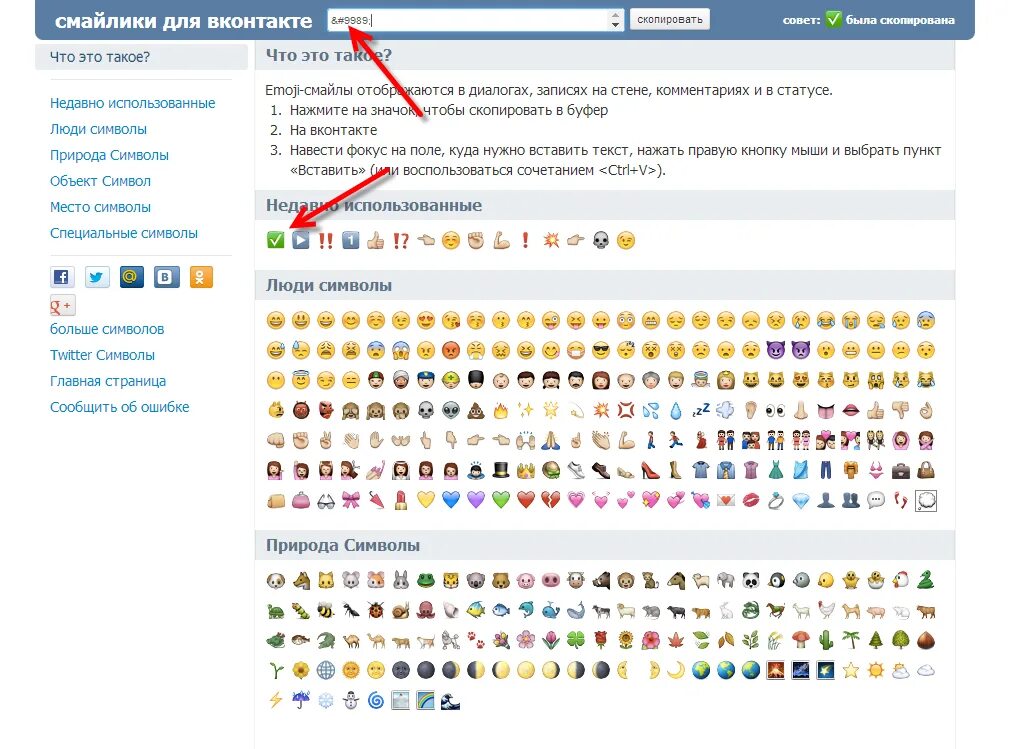Screen dimensions: 1010x749
Task: Choose the ladybug emoji
Action: tap(376, 610)
